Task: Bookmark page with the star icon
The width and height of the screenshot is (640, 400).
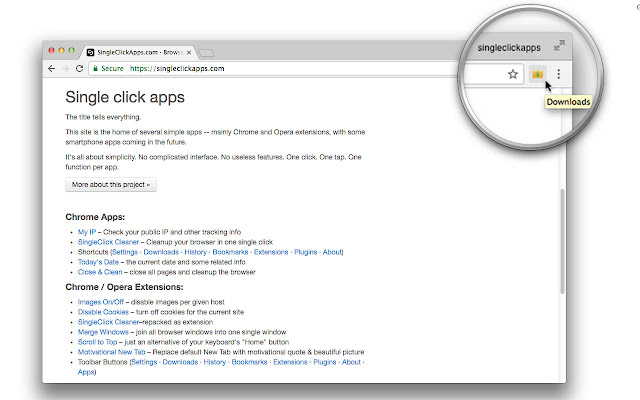Action: 513,74
